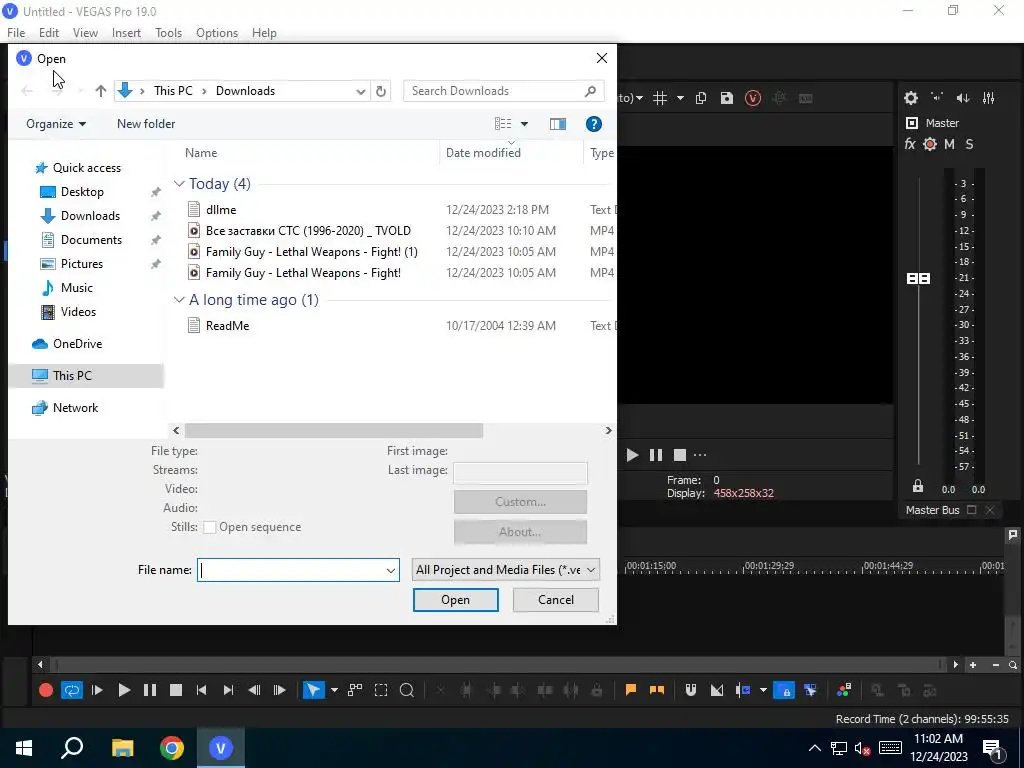Open the Options menu
1024x768 pixels.
[x=217, y=33]
